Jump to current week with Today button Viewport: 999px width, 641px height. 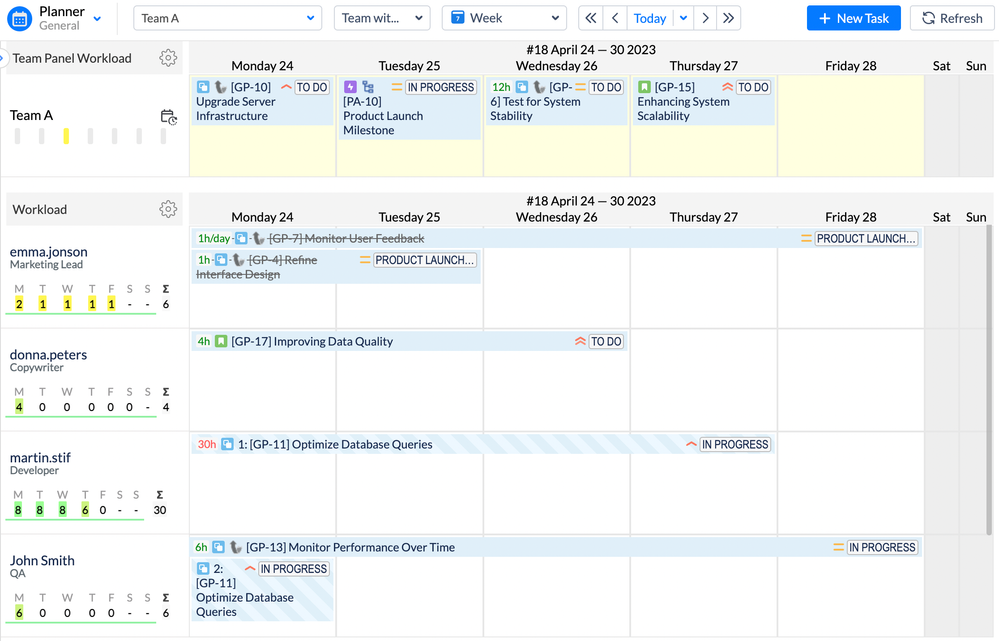tap(649, 17)
